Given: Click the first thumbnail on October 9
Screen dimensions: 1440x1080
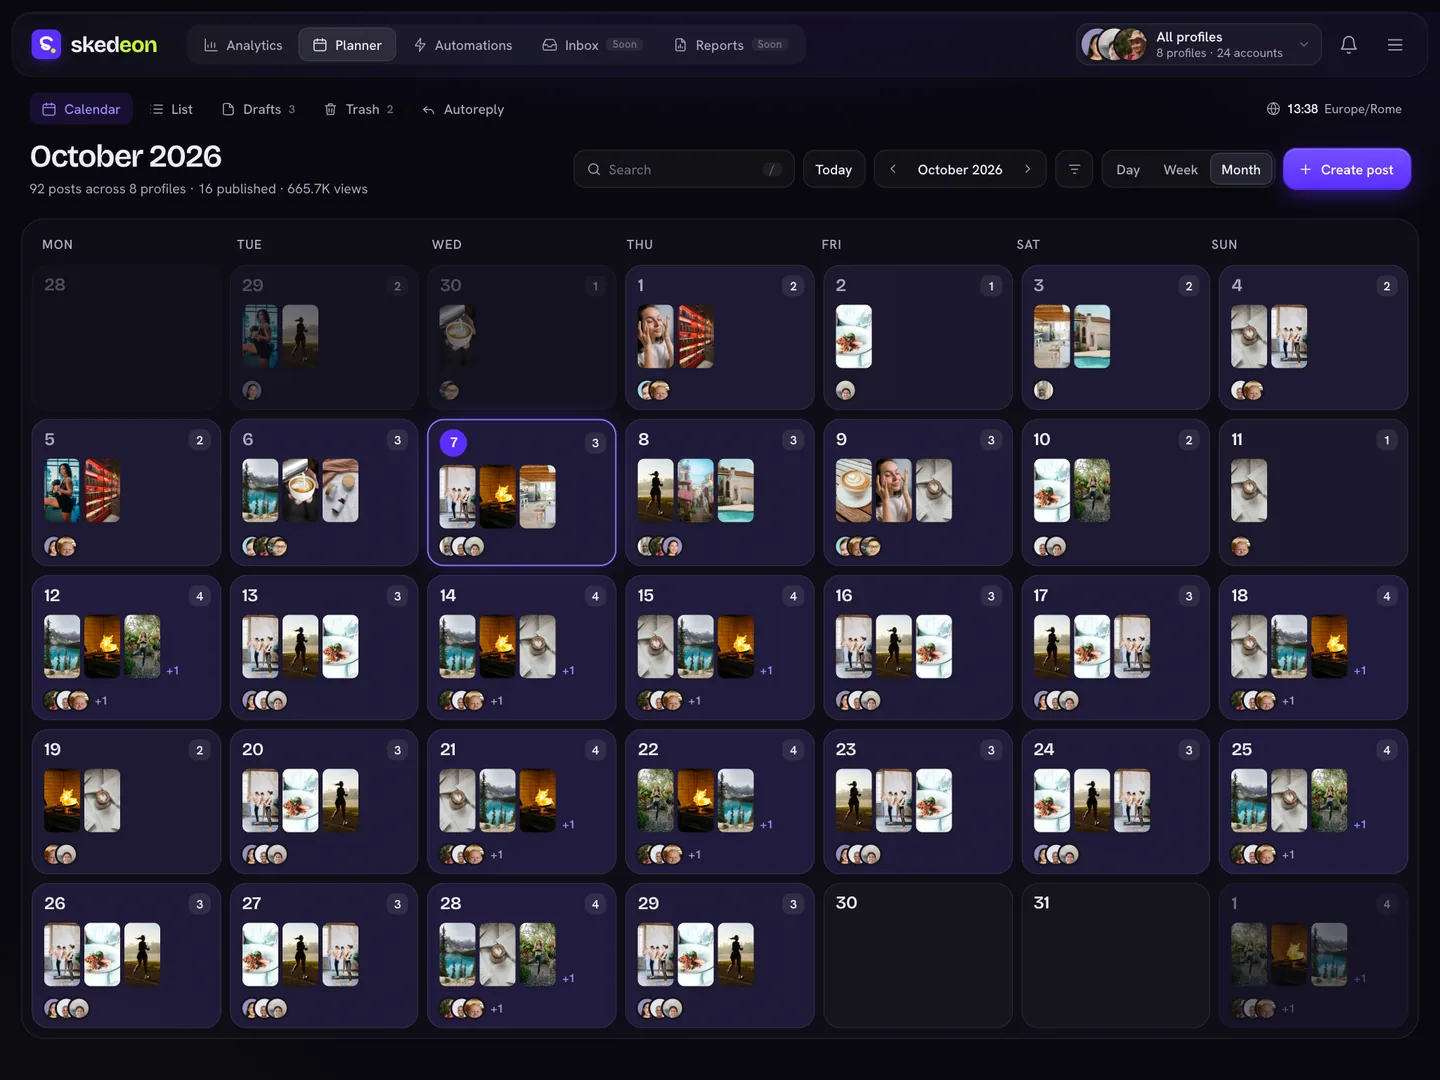Looking at the screenshot, I should point(853,490).
